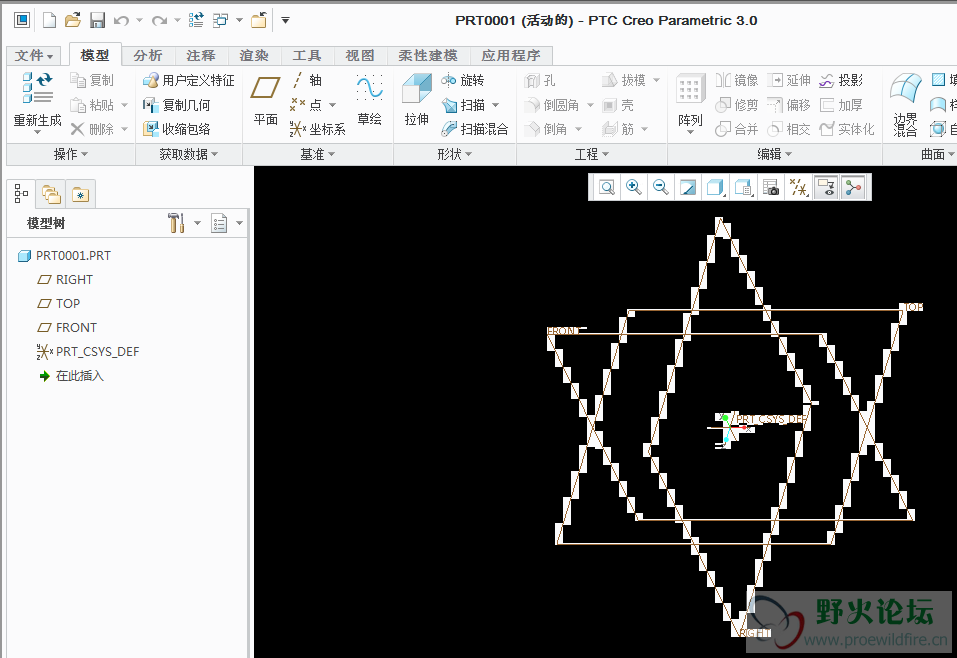The height and width of the screenshot is (658, 957).
Task: Create a datum 轴 axis
Action: pyautogui.click(x=306, y=80)
